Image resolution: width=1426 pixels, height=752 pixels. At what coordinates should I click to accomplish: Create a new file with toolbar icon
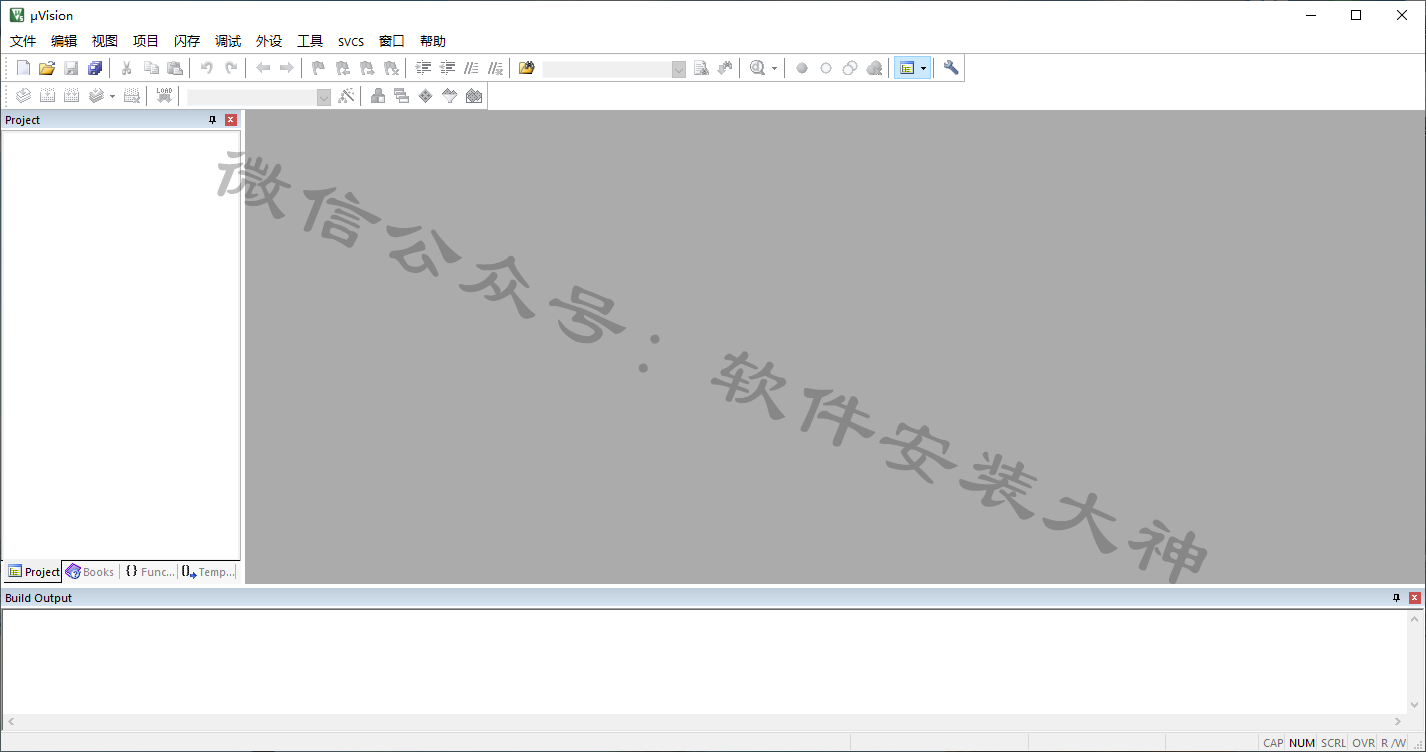[23, 68]
